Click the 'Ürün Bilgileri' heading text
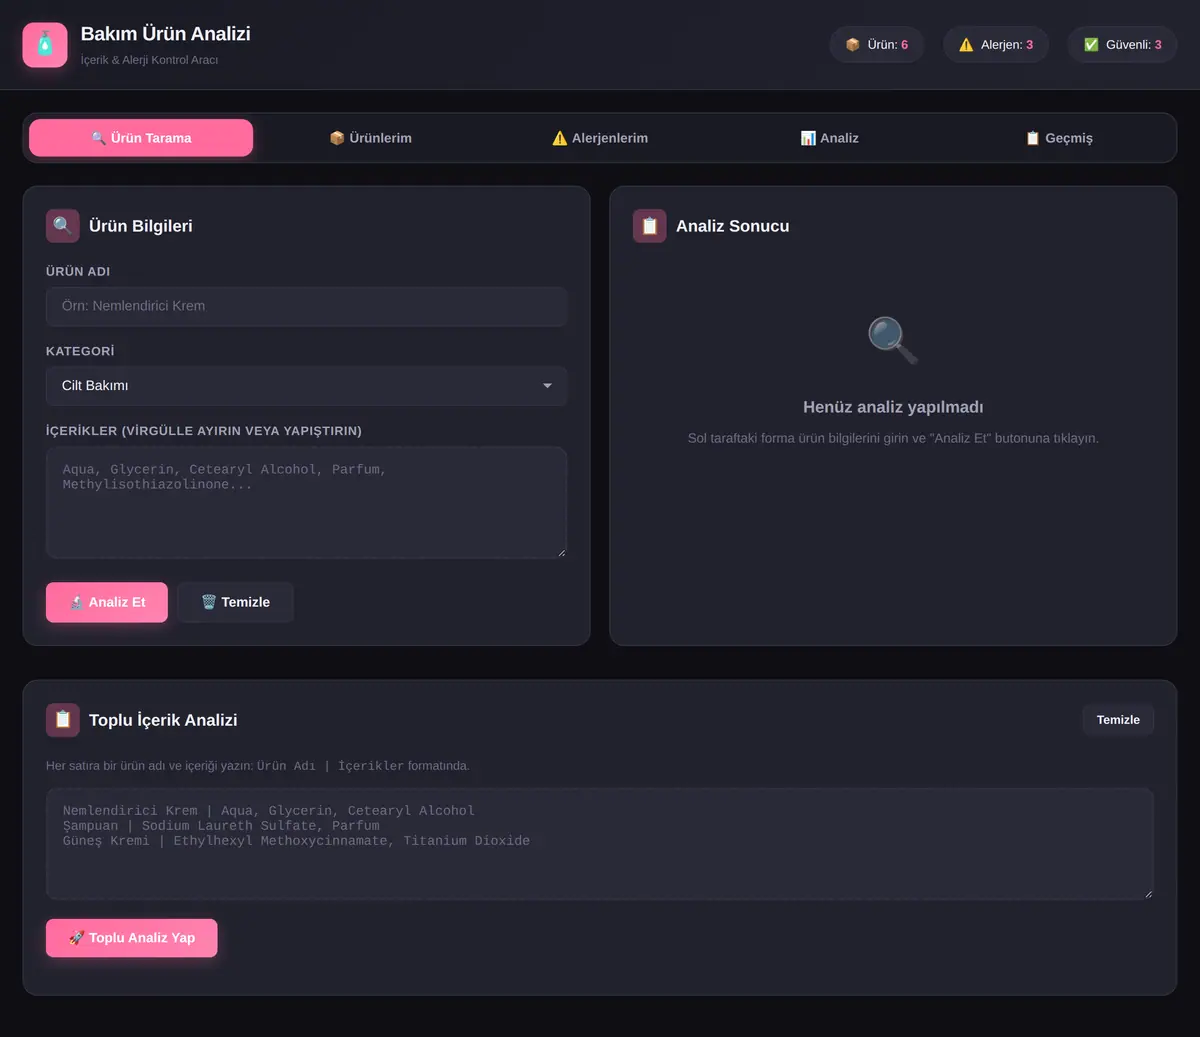 (141, 226)
